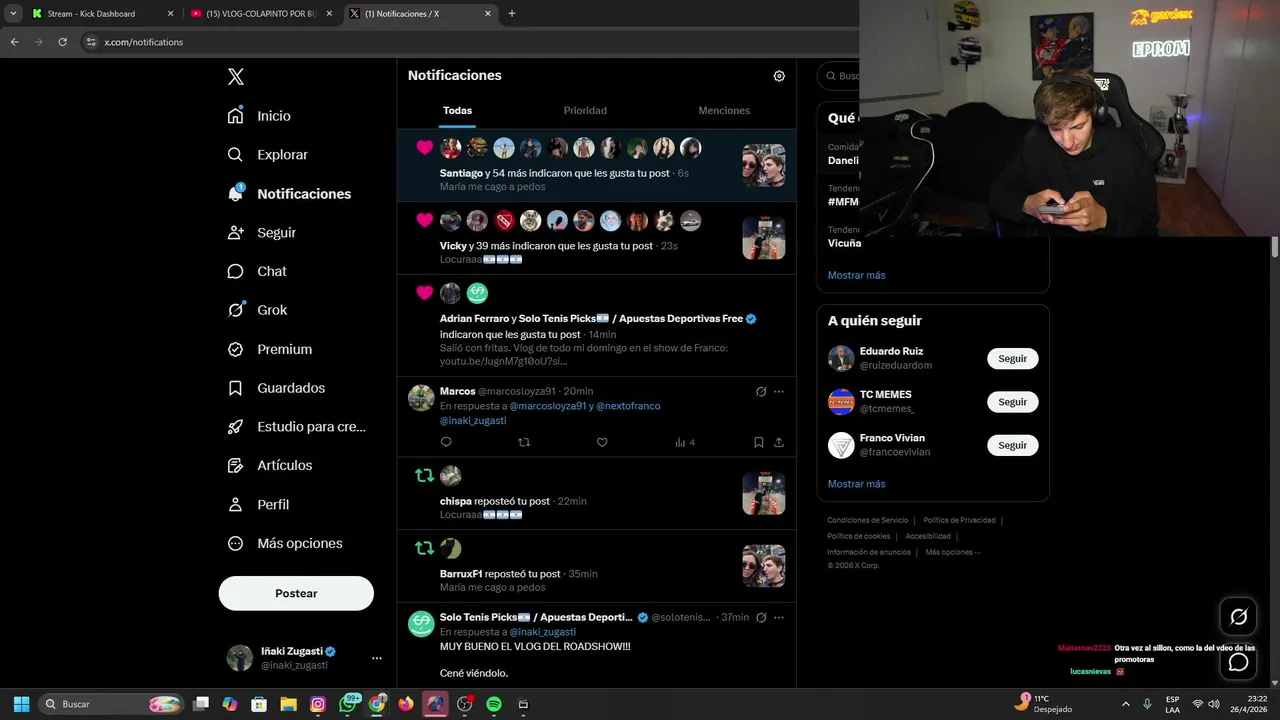Open post thumbnail in chispa repost notification
Screen dimensions: 1280x720
pos(764,493)
